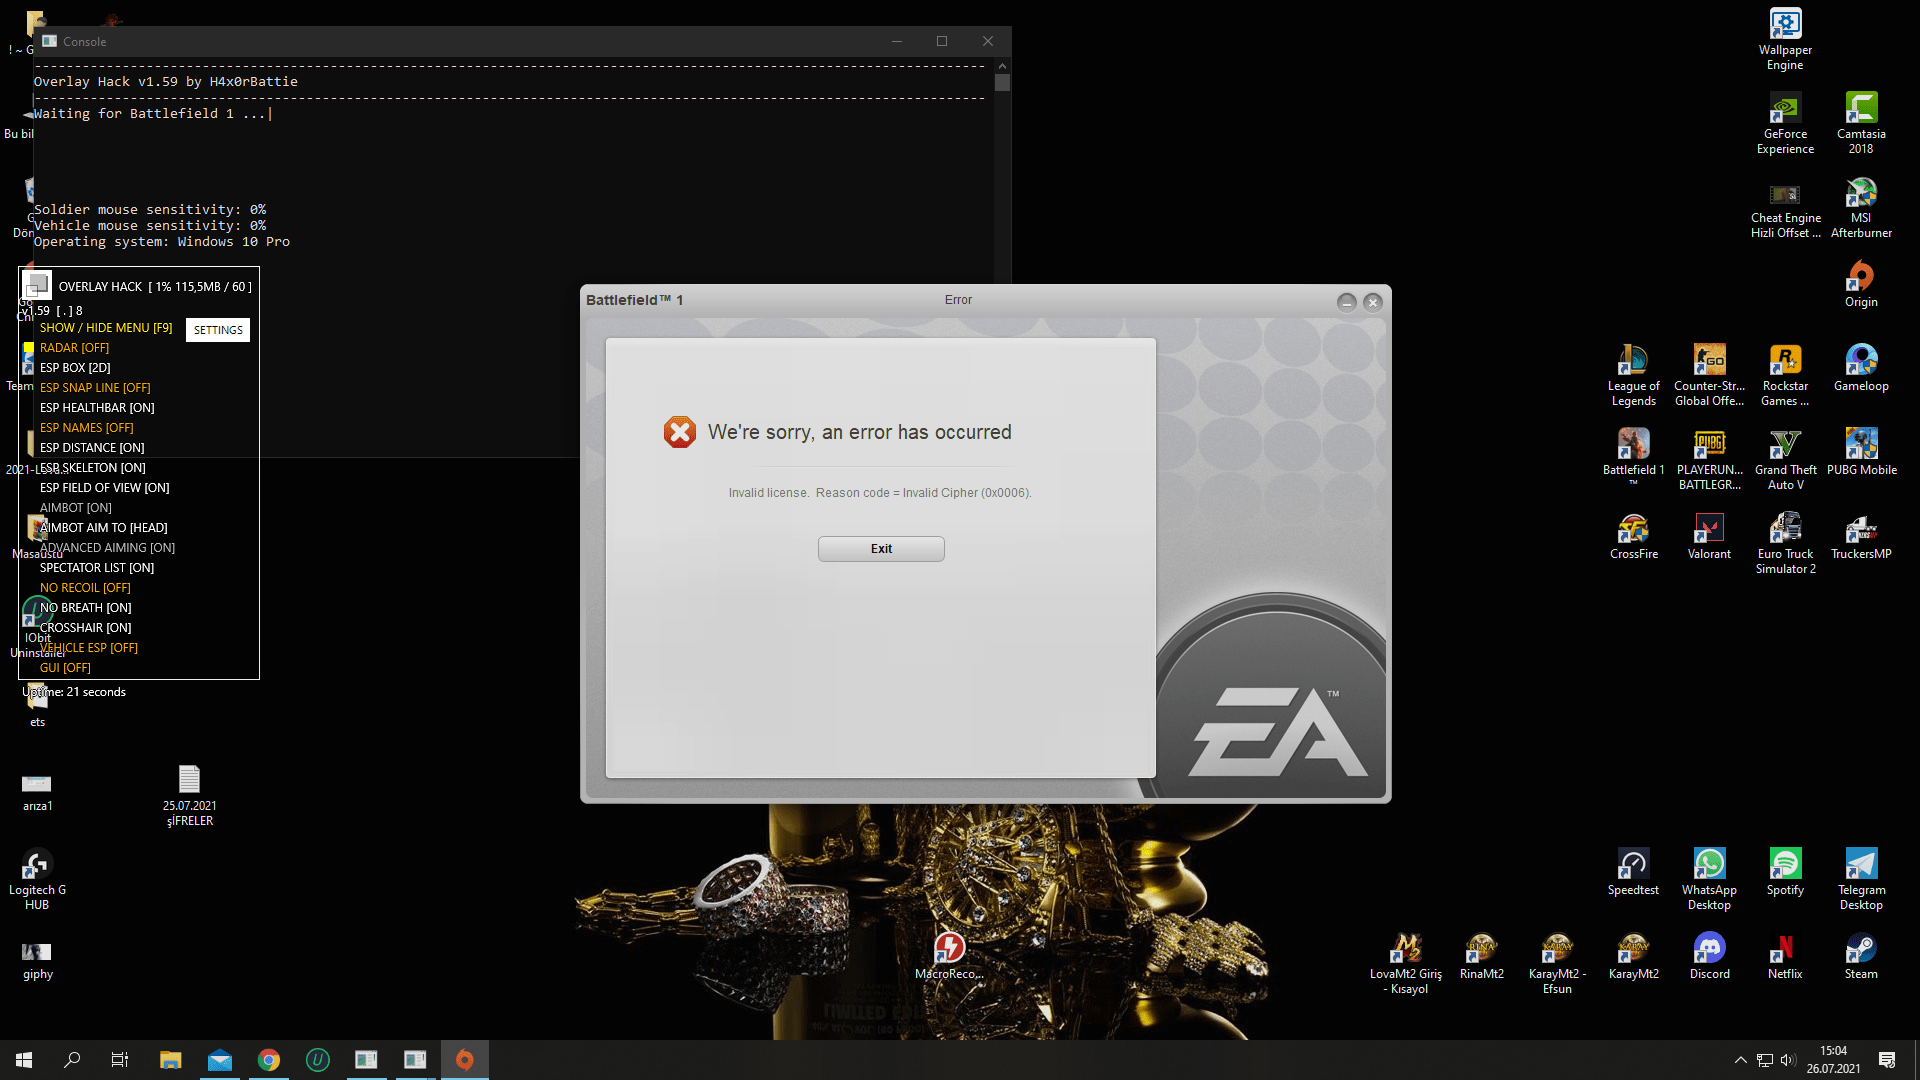Open Speedtest desktop icon
The image size is (1920, 1080).
(x=1633, y=872)
